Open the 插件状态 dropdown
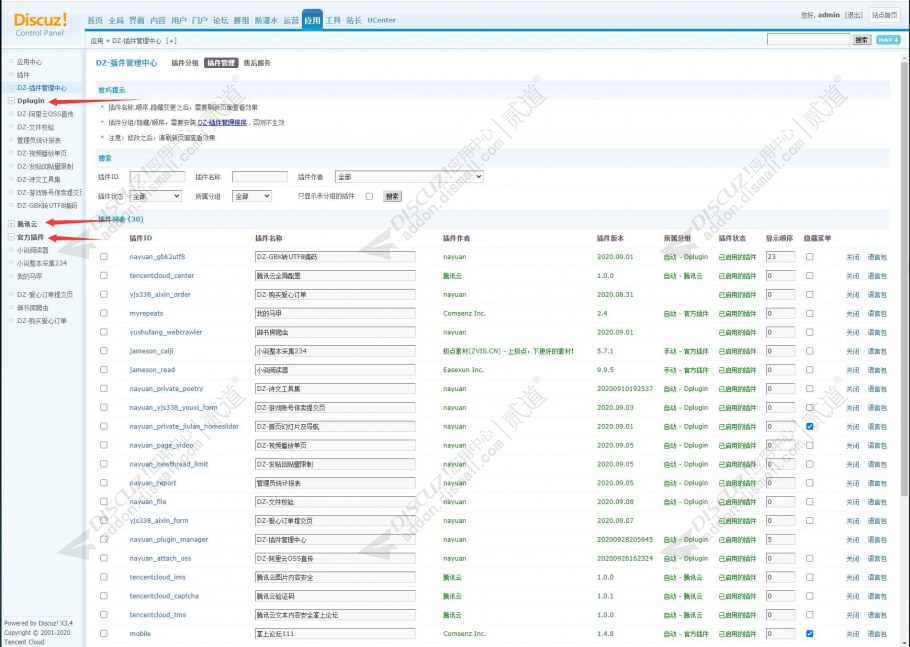The width and height of the screenshot is (910, 647). [x=156, y=196]
